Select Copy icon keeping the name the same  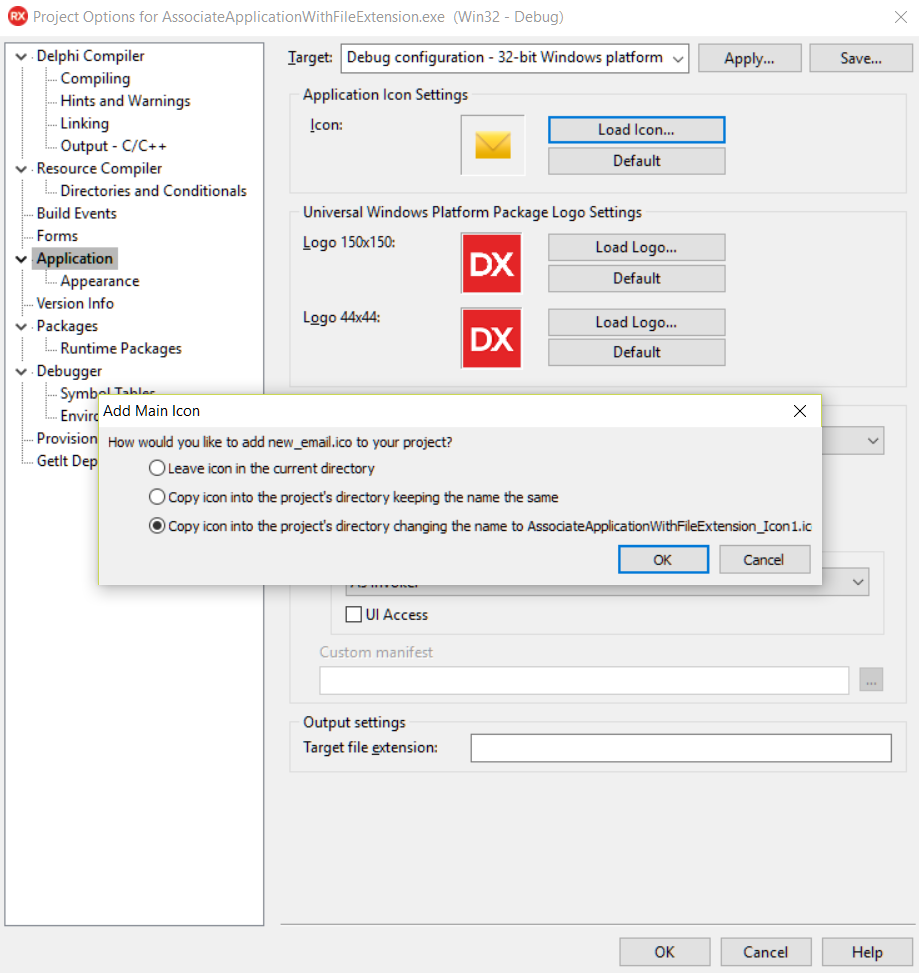pos(354,497)
